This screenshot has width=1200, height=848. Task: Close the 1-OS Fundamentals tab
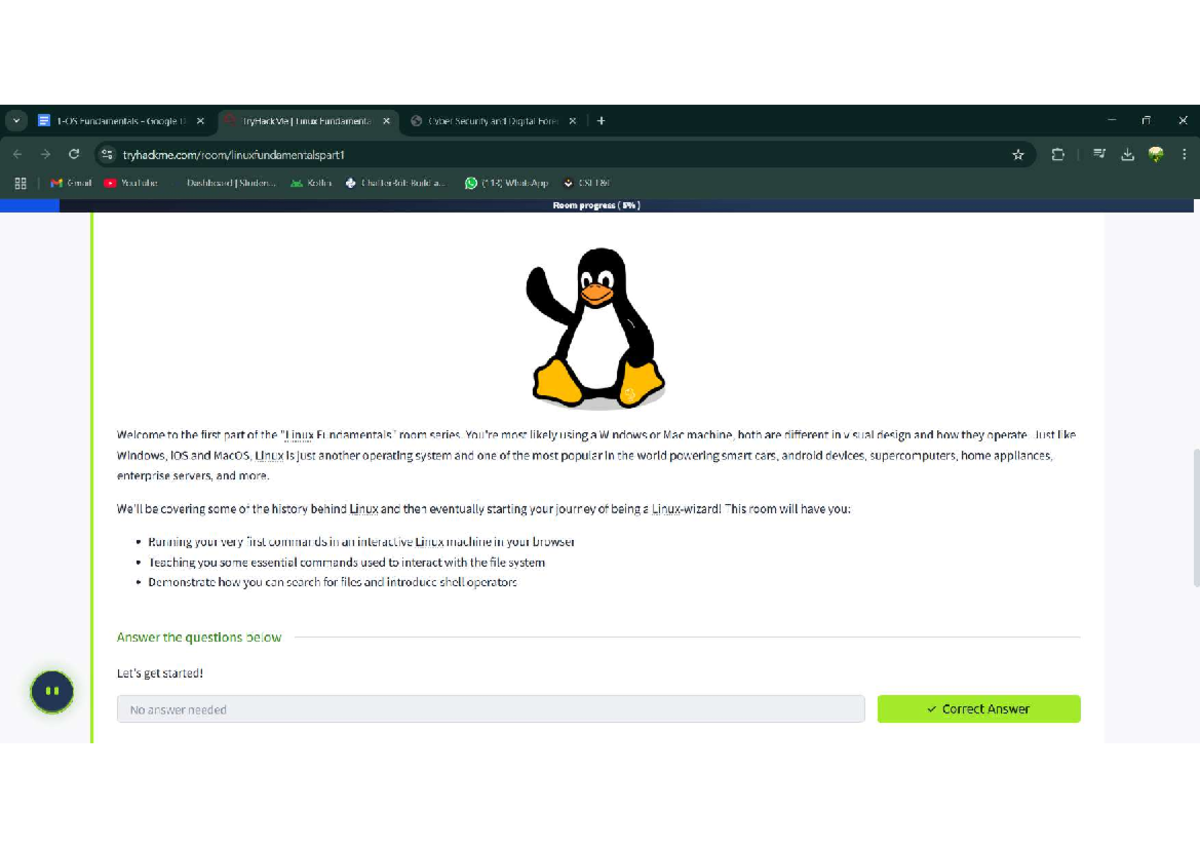click(200, 121)
